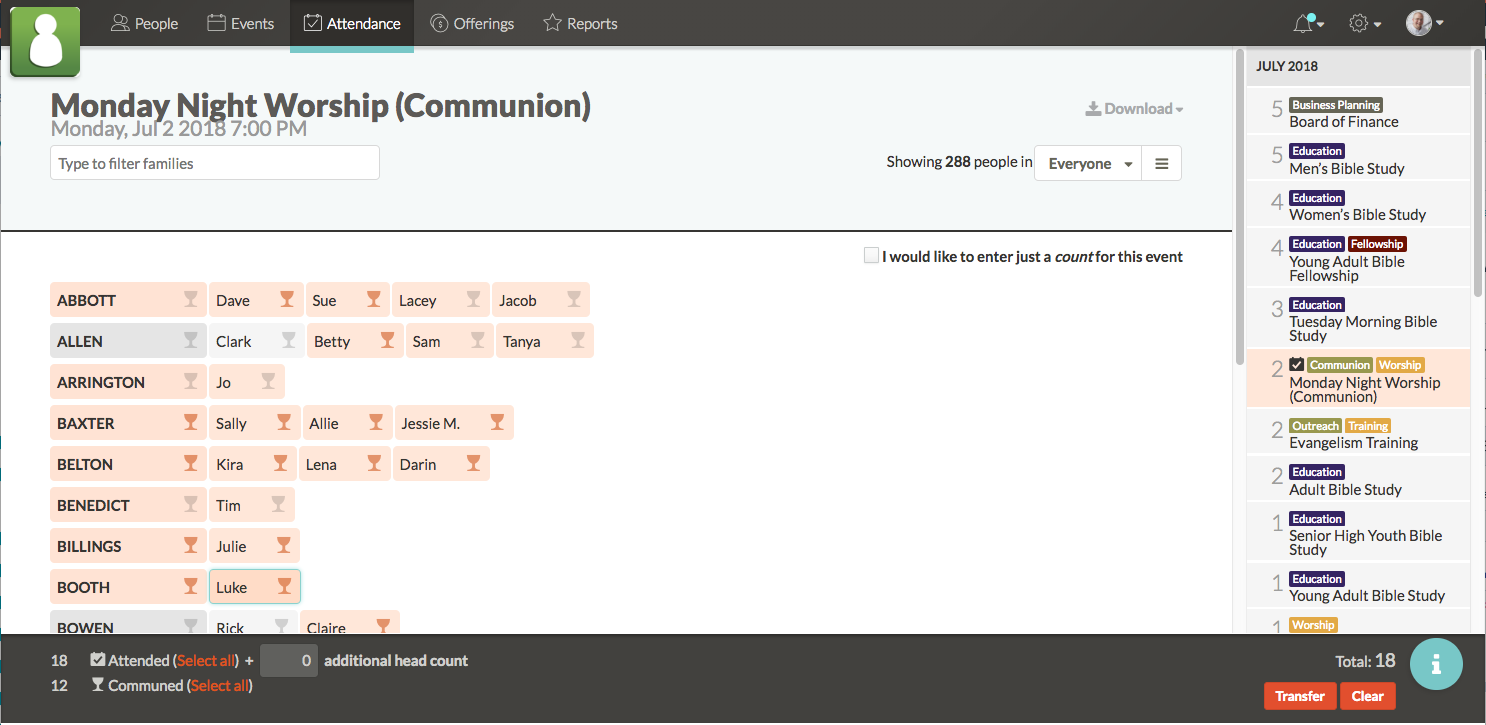Click the list view icon beside the Everyone filter
Image resolution: width=1486 pixels, height=725 pixels.
pos(1161,162)
